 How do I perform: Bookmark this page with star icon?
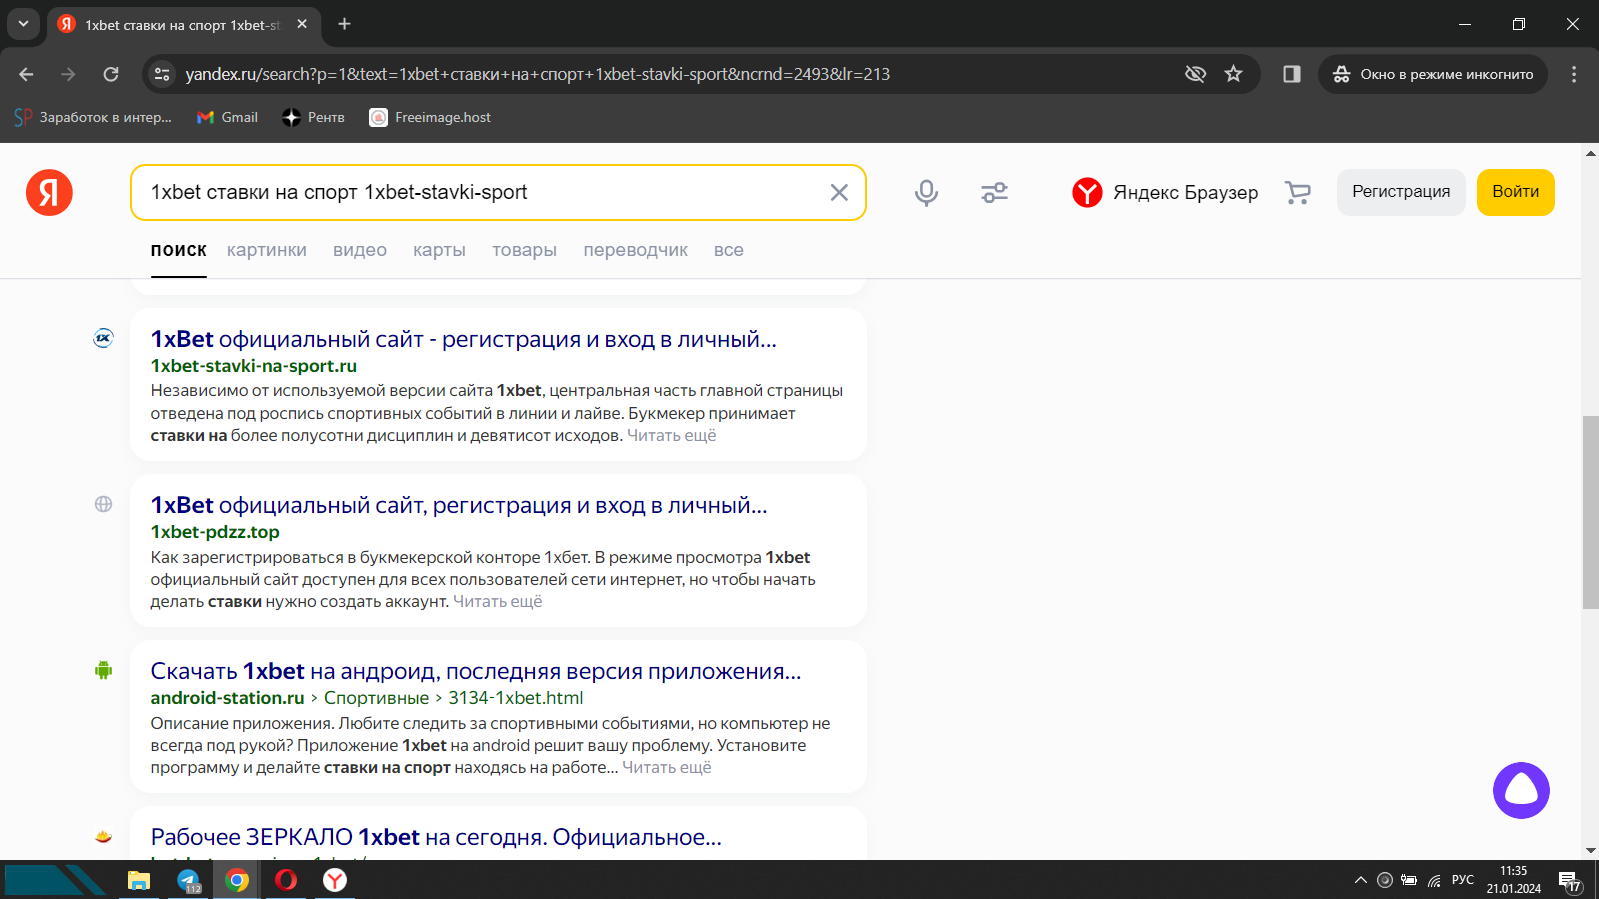click(x=1233, y=74)
